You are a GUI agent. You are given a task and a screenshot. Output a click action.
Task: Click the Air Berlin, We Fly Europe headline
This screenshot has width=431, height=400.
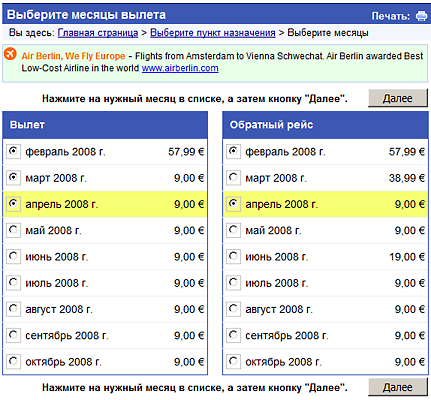tap(73, 56)
